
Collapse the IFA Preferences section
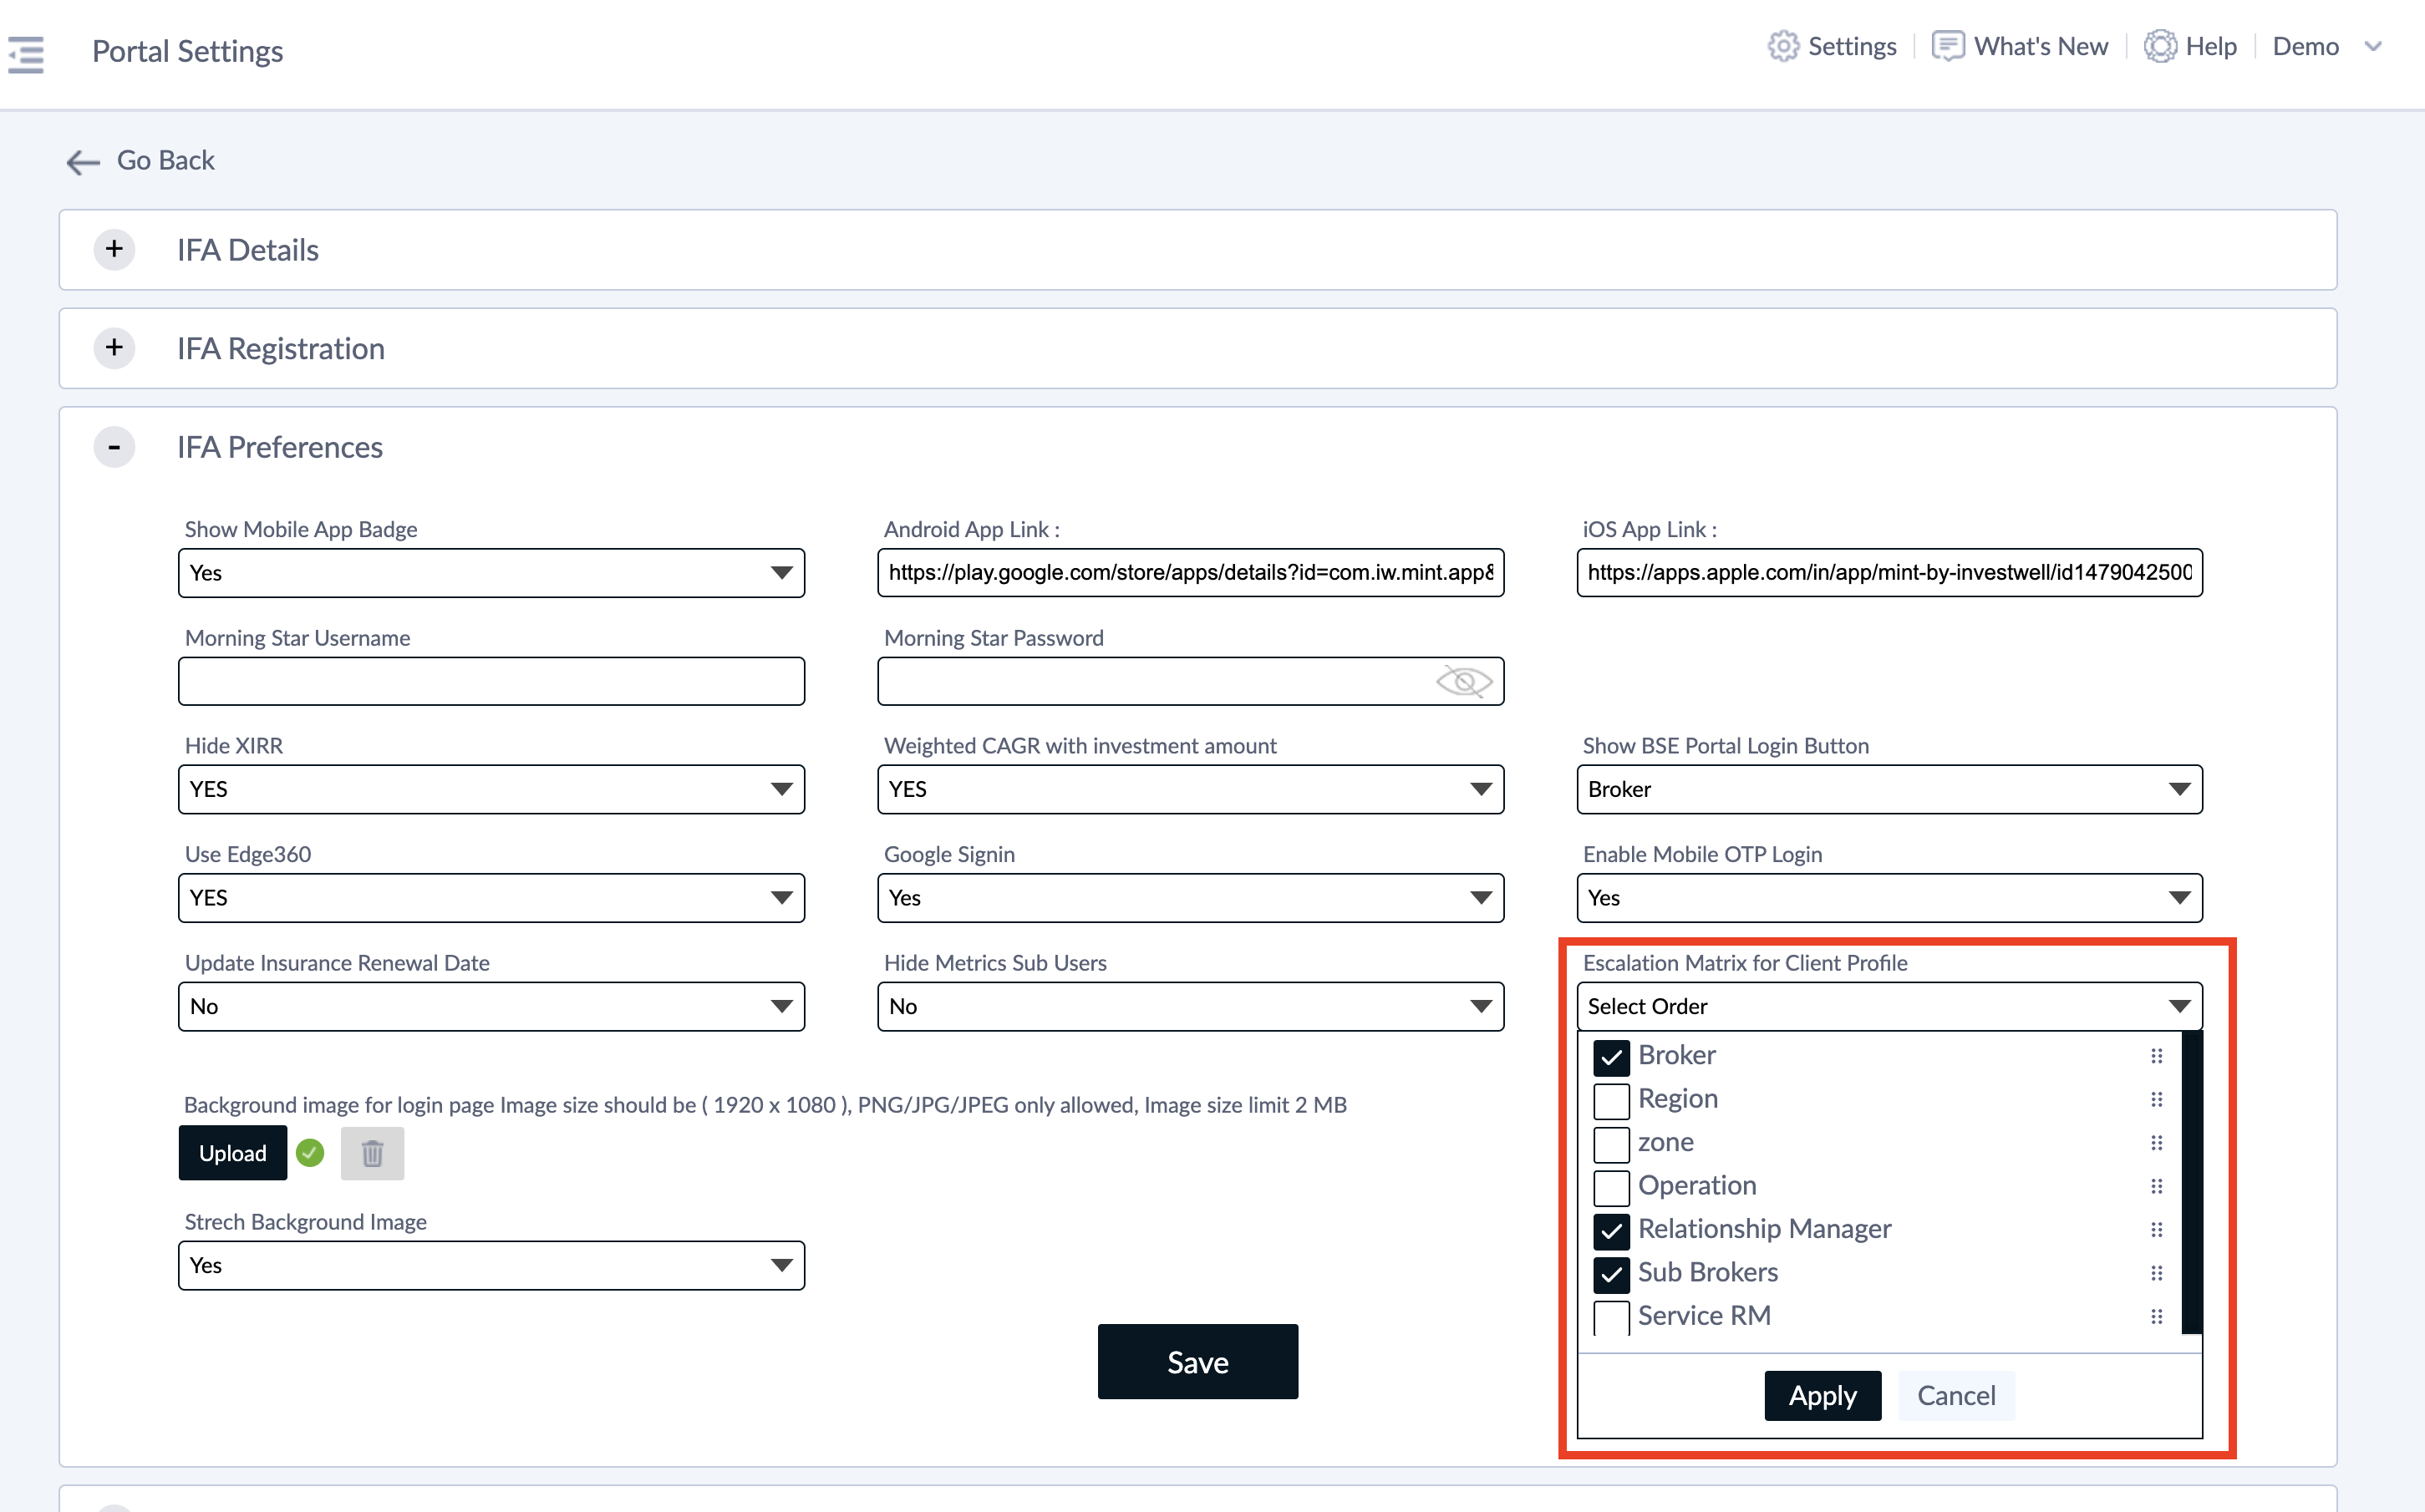115,447
